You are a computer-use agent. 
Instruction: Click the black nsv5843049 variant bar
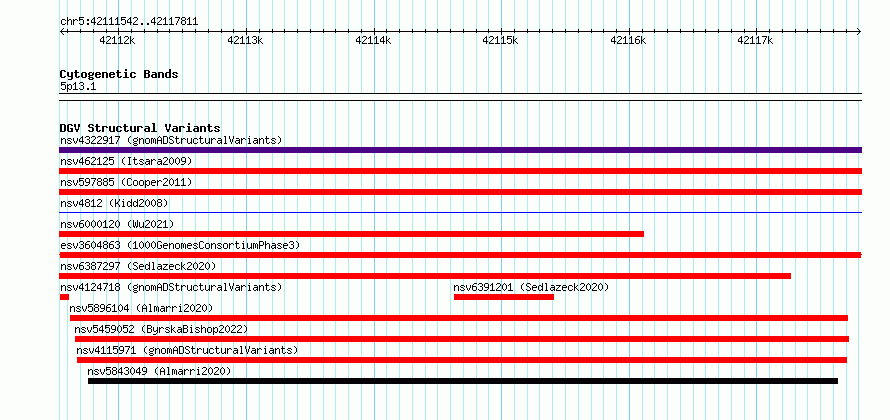463,381
